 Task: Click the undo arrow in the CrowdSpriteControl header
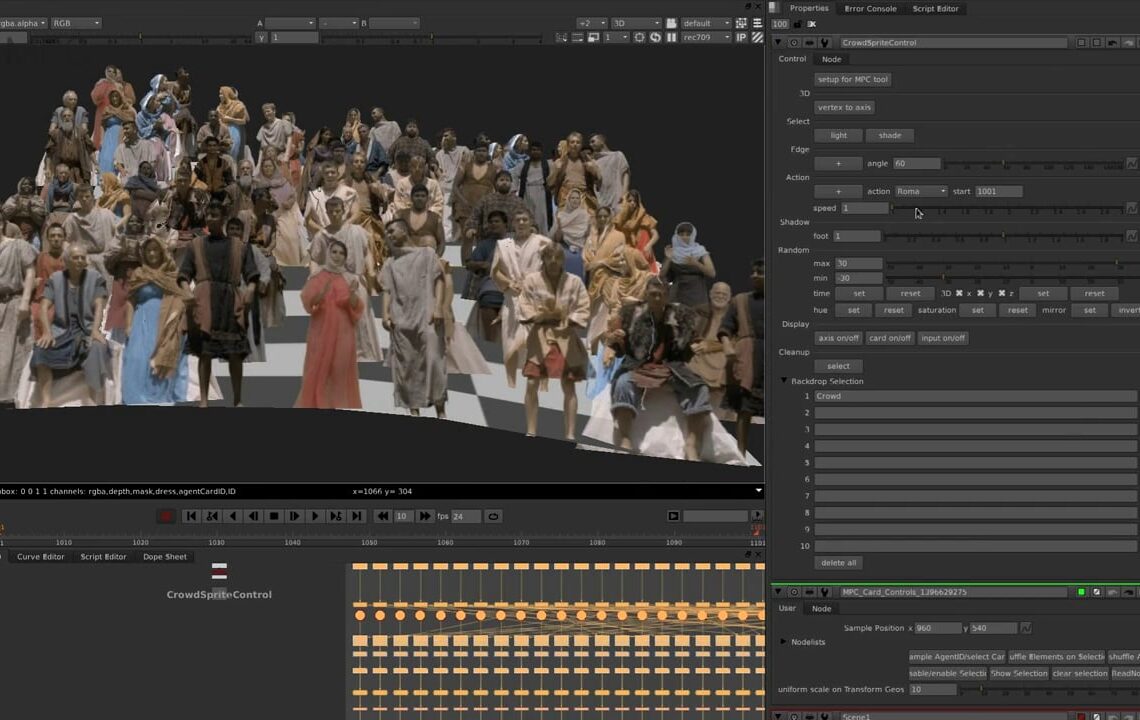click(x=1111, y=42)
